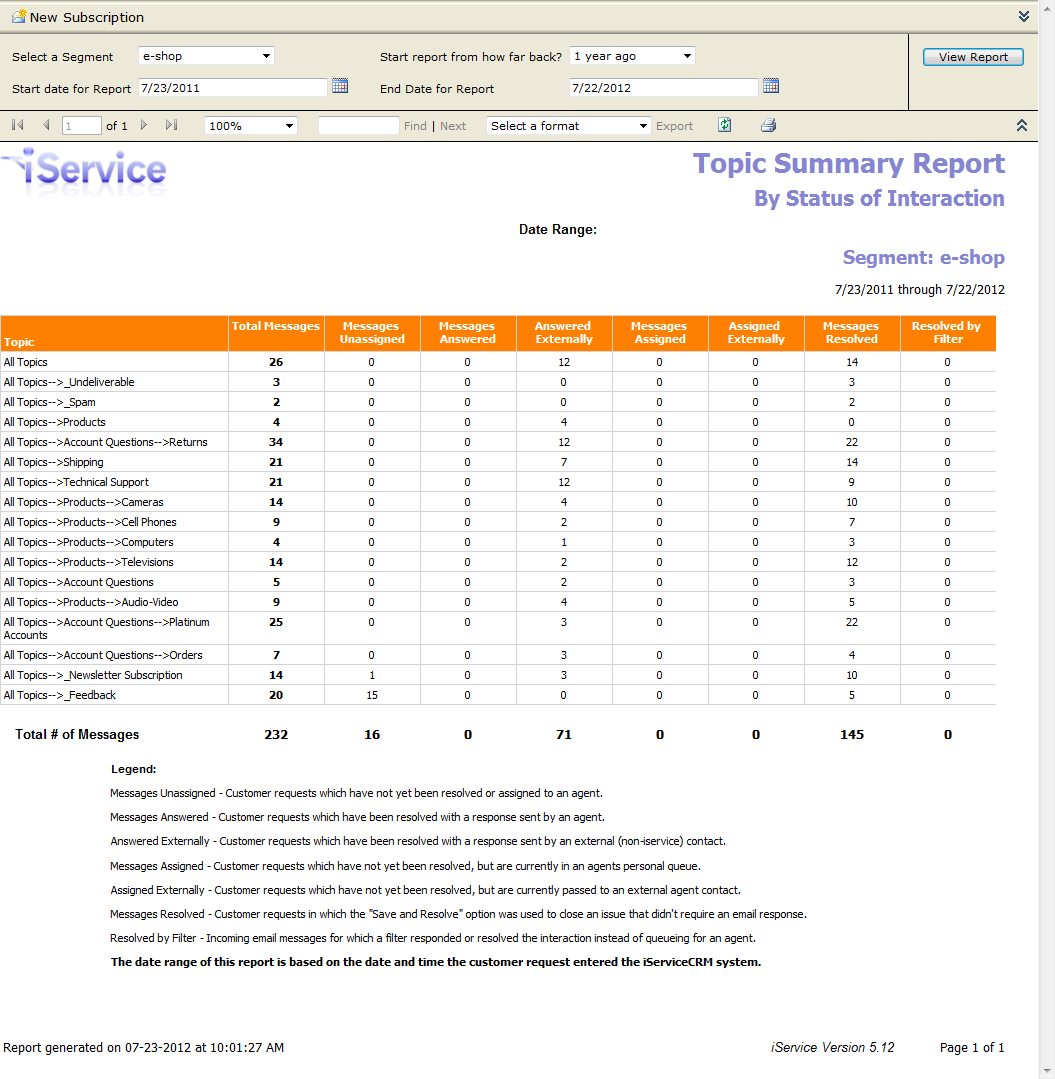Click the Next search link

tap(453, 126)
